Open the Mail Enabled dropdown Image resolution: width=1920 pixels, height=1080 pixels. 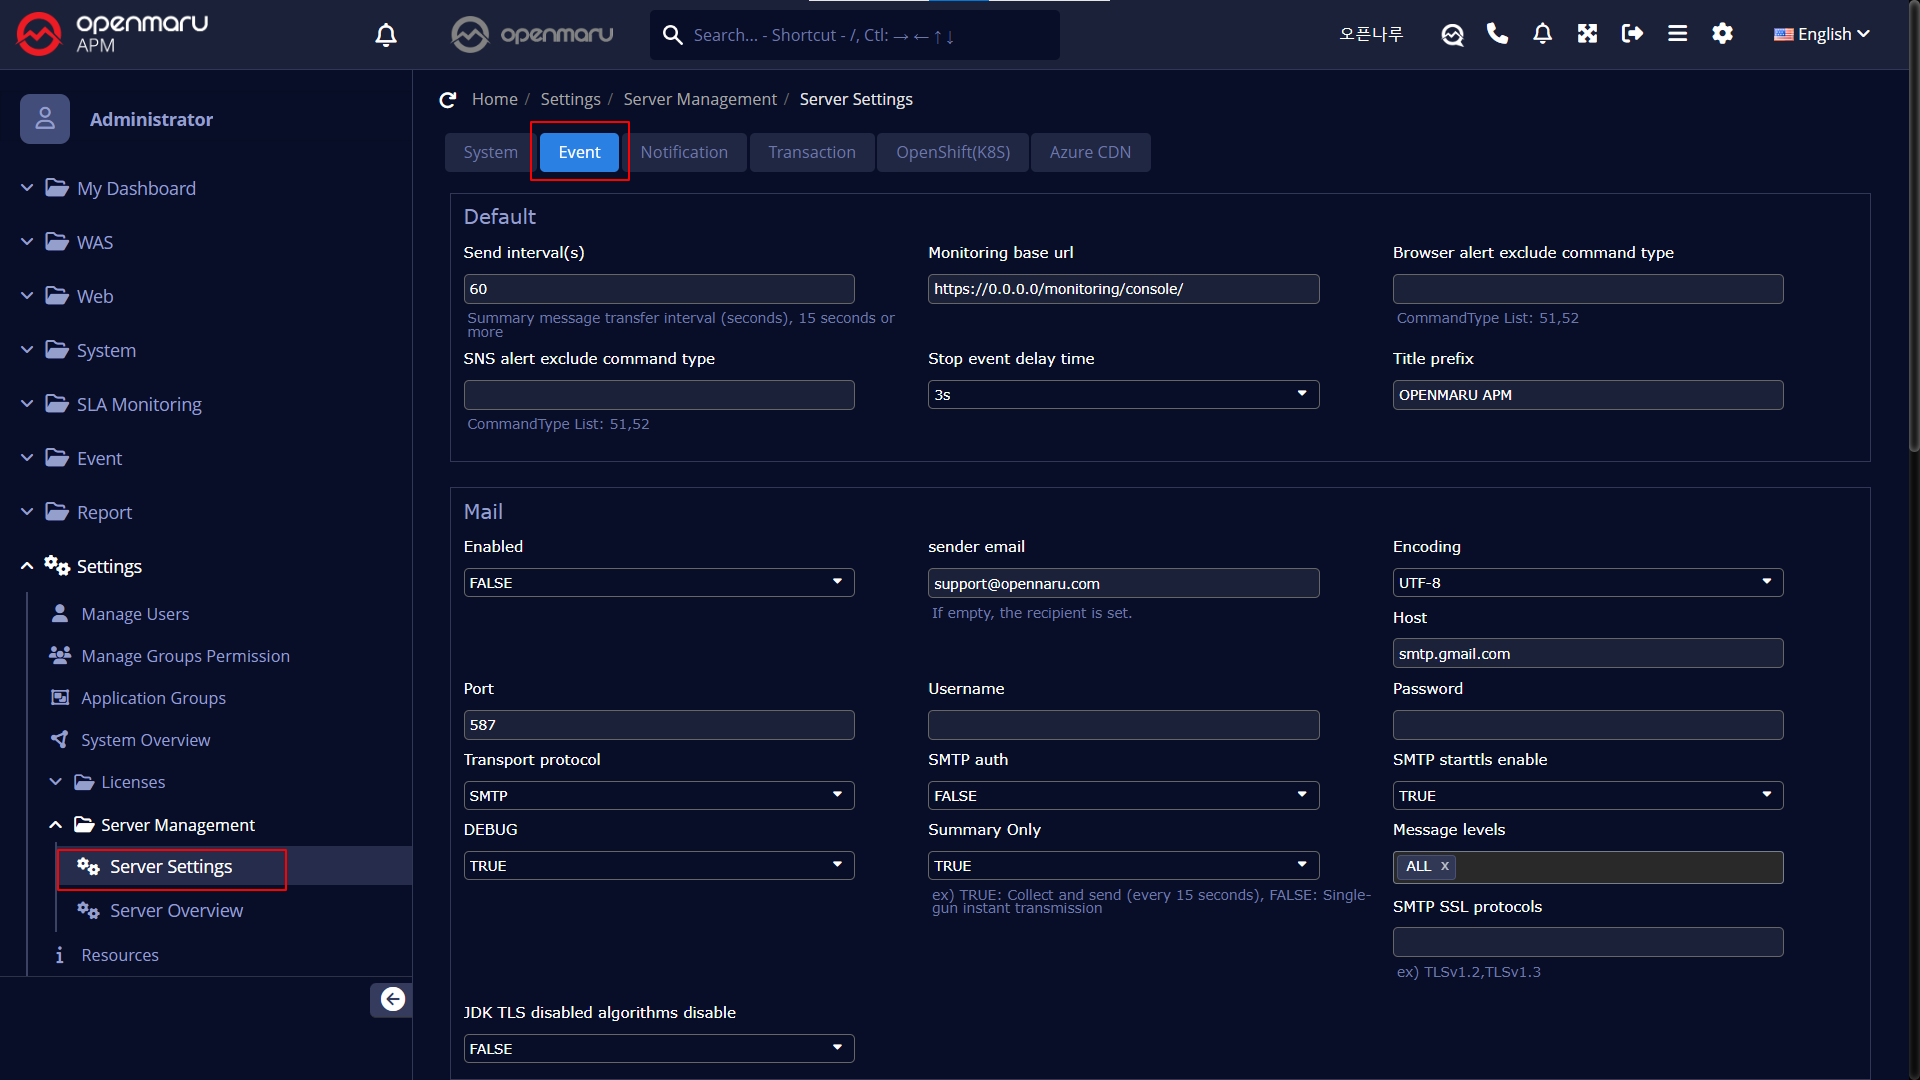pyautogui.click(x=658, y=583)
